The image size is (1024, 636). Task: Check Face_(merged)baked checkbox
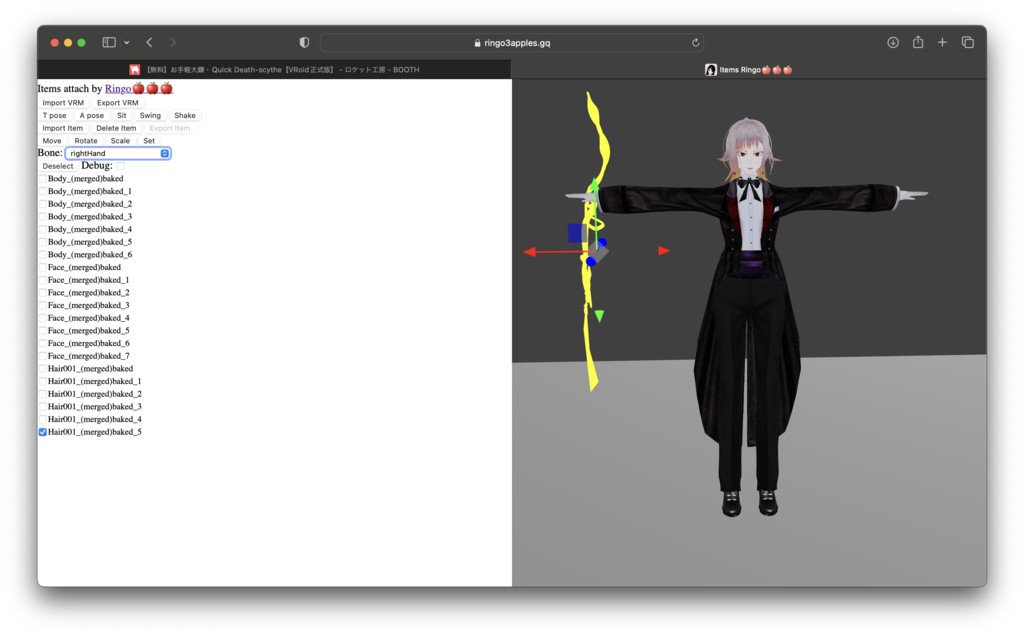click(x=42, y=267)
